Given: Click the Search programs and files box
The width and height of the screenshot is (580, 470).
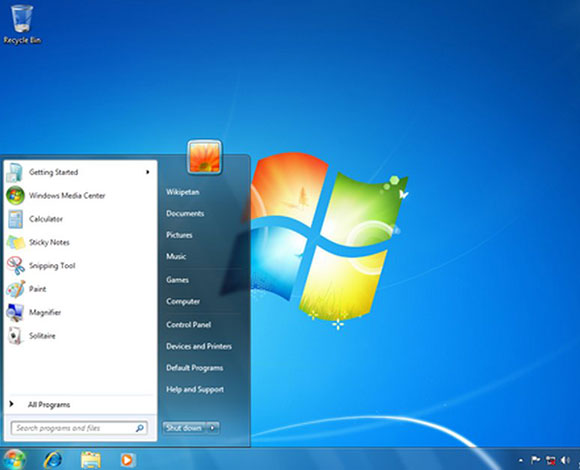Looking at the screenshot, I should 79,428.
